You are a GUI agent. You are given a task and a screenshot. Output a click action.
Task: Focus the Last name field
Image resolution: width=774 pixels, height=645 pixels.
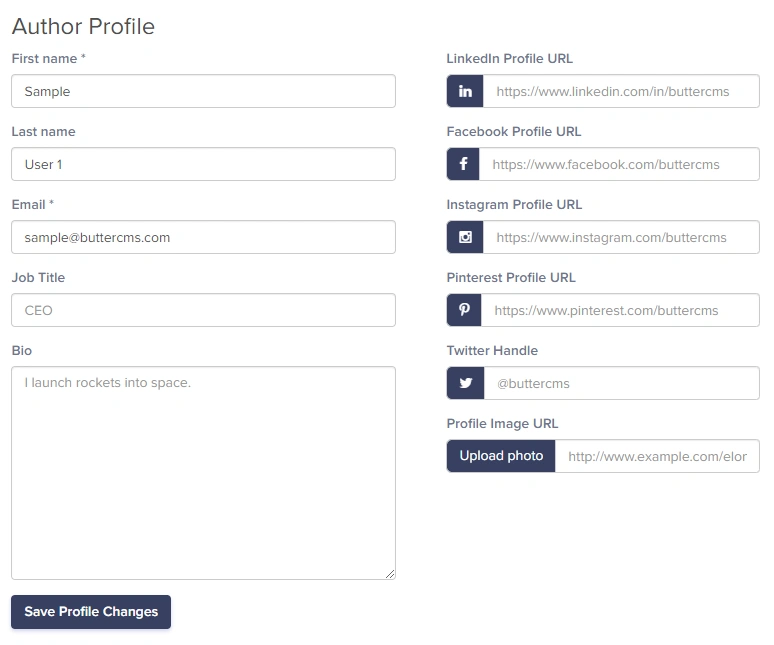point(203,164)
